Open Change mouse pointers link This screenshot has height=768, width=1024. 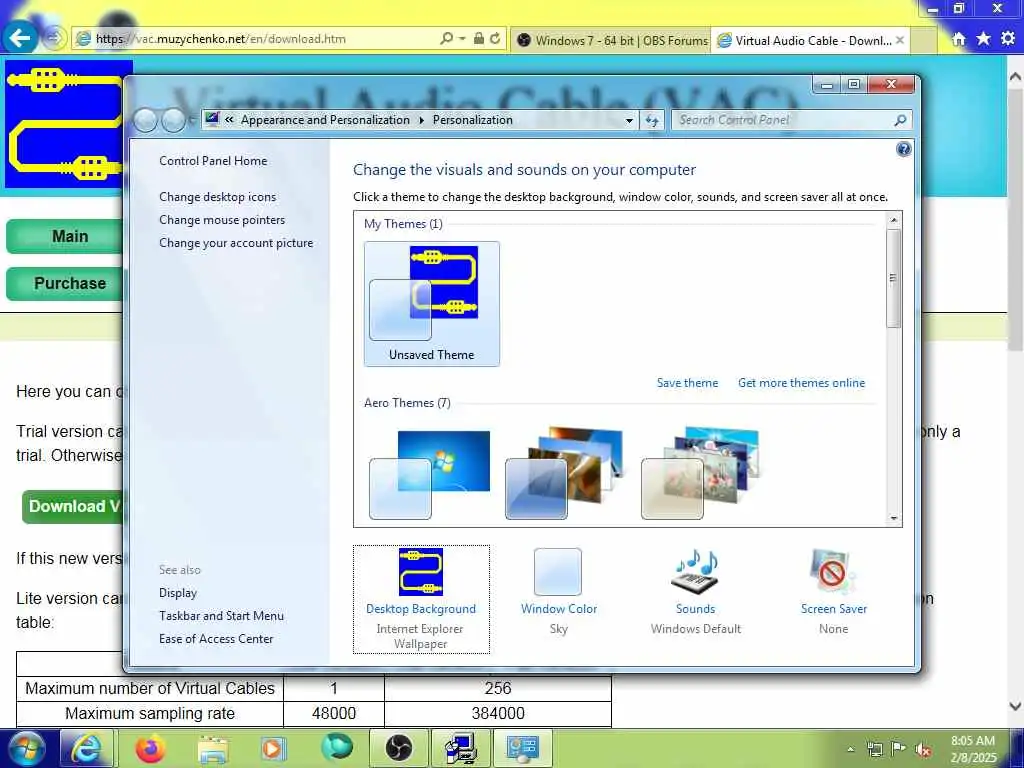[222, 220]
